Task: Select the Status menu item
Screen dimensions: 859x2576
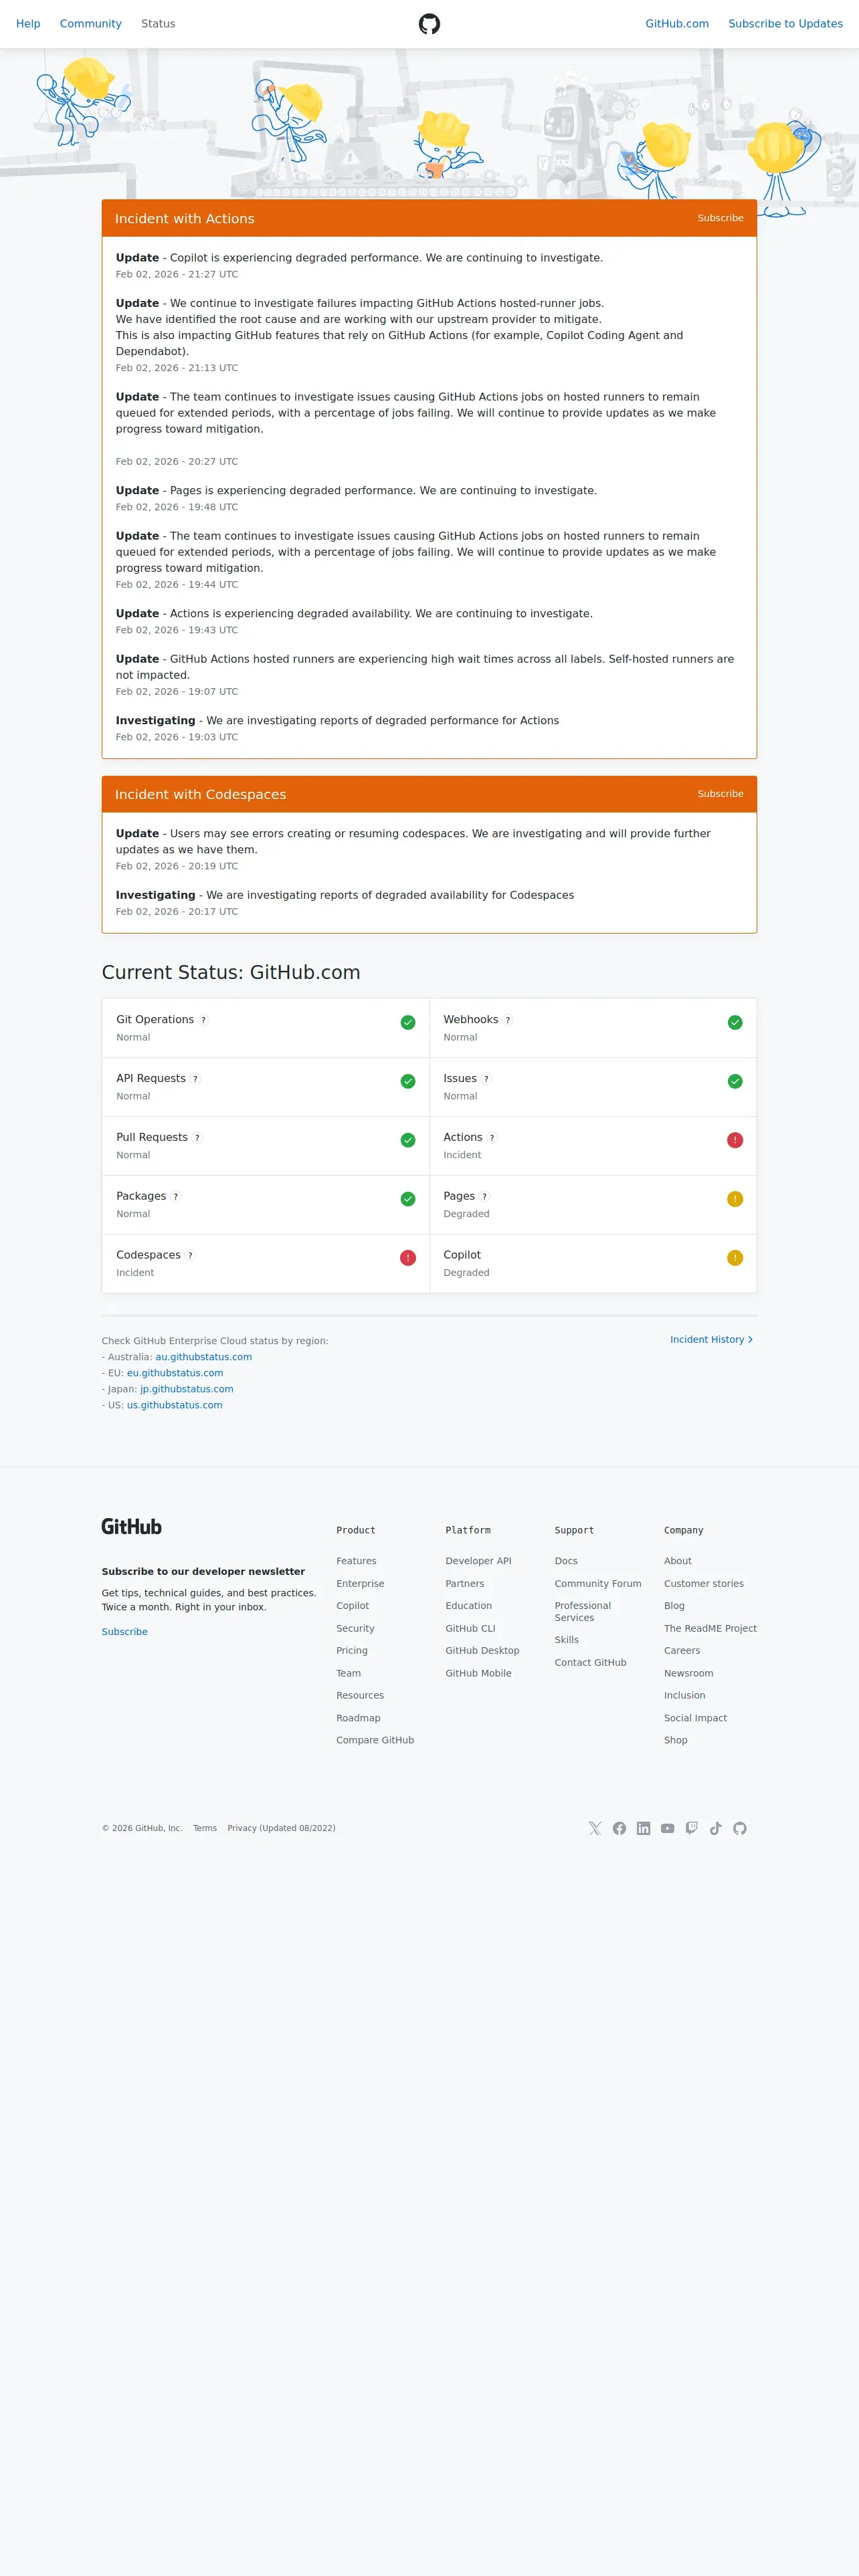Action: pos(158,24)
